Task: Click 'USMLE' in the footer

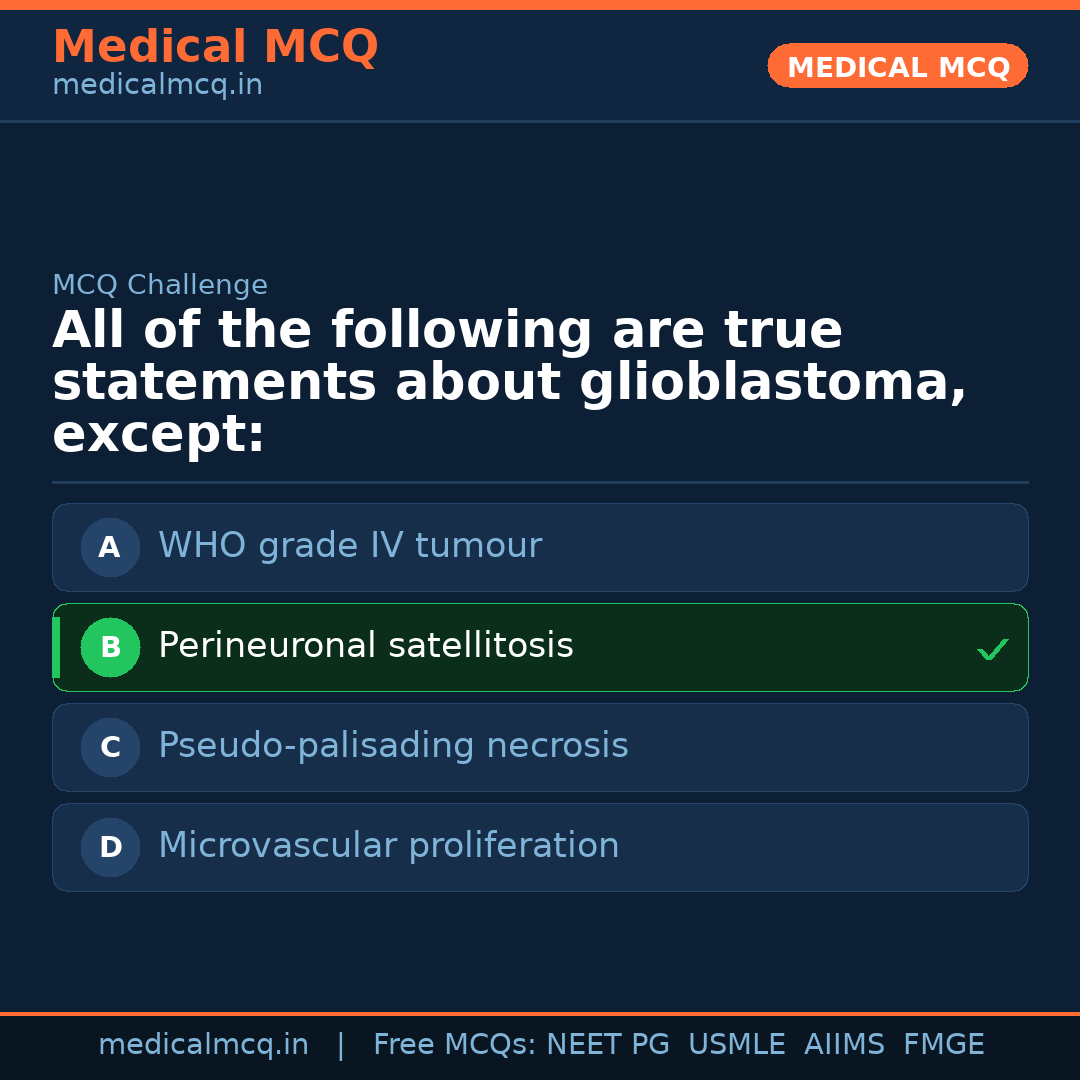Action: [x=736, y=1045]
